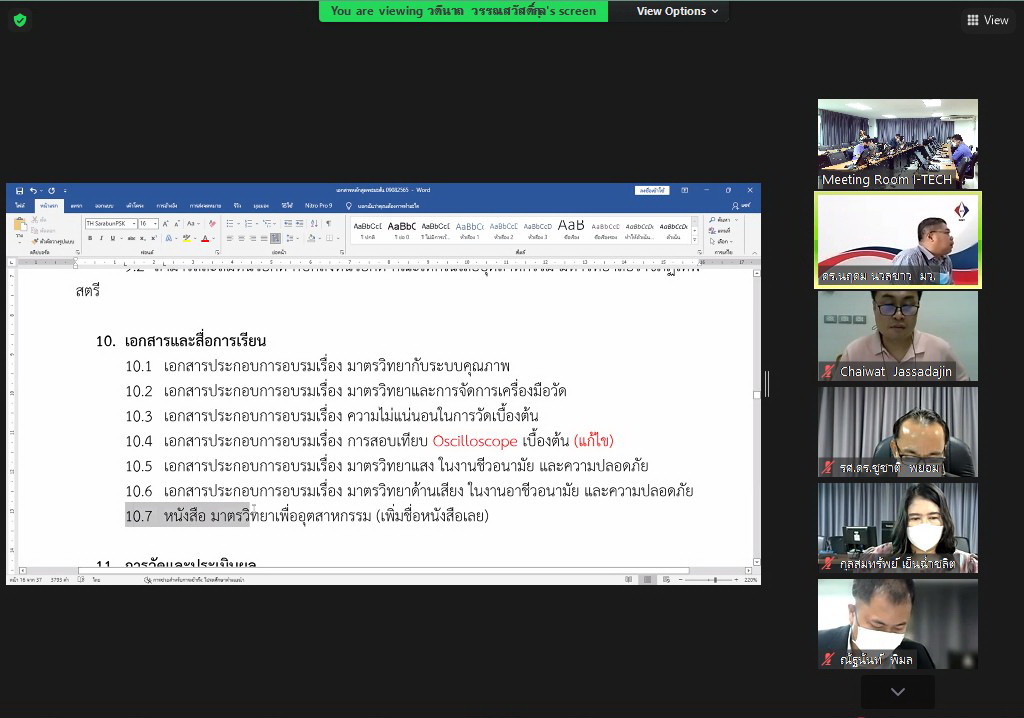1024x718 pixels.
Task: Click the decrease font size icon
Action: tap(176, 223)
